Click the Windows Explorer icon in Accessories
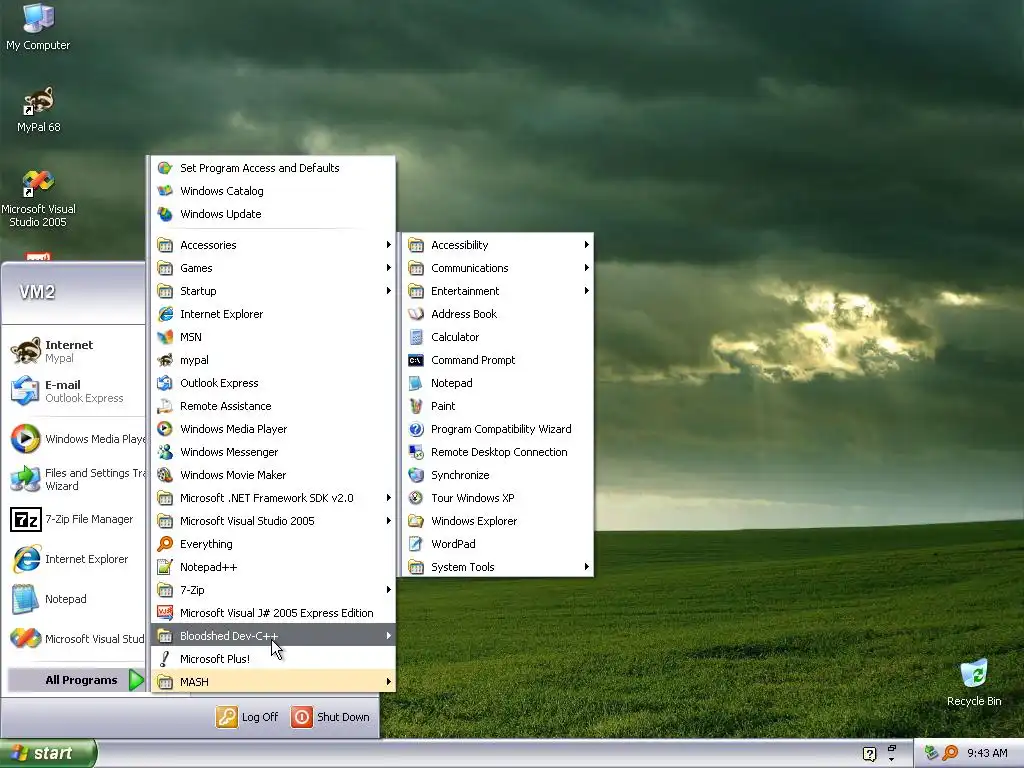This screenshot has height=768, width=1024. click(416, 521)
